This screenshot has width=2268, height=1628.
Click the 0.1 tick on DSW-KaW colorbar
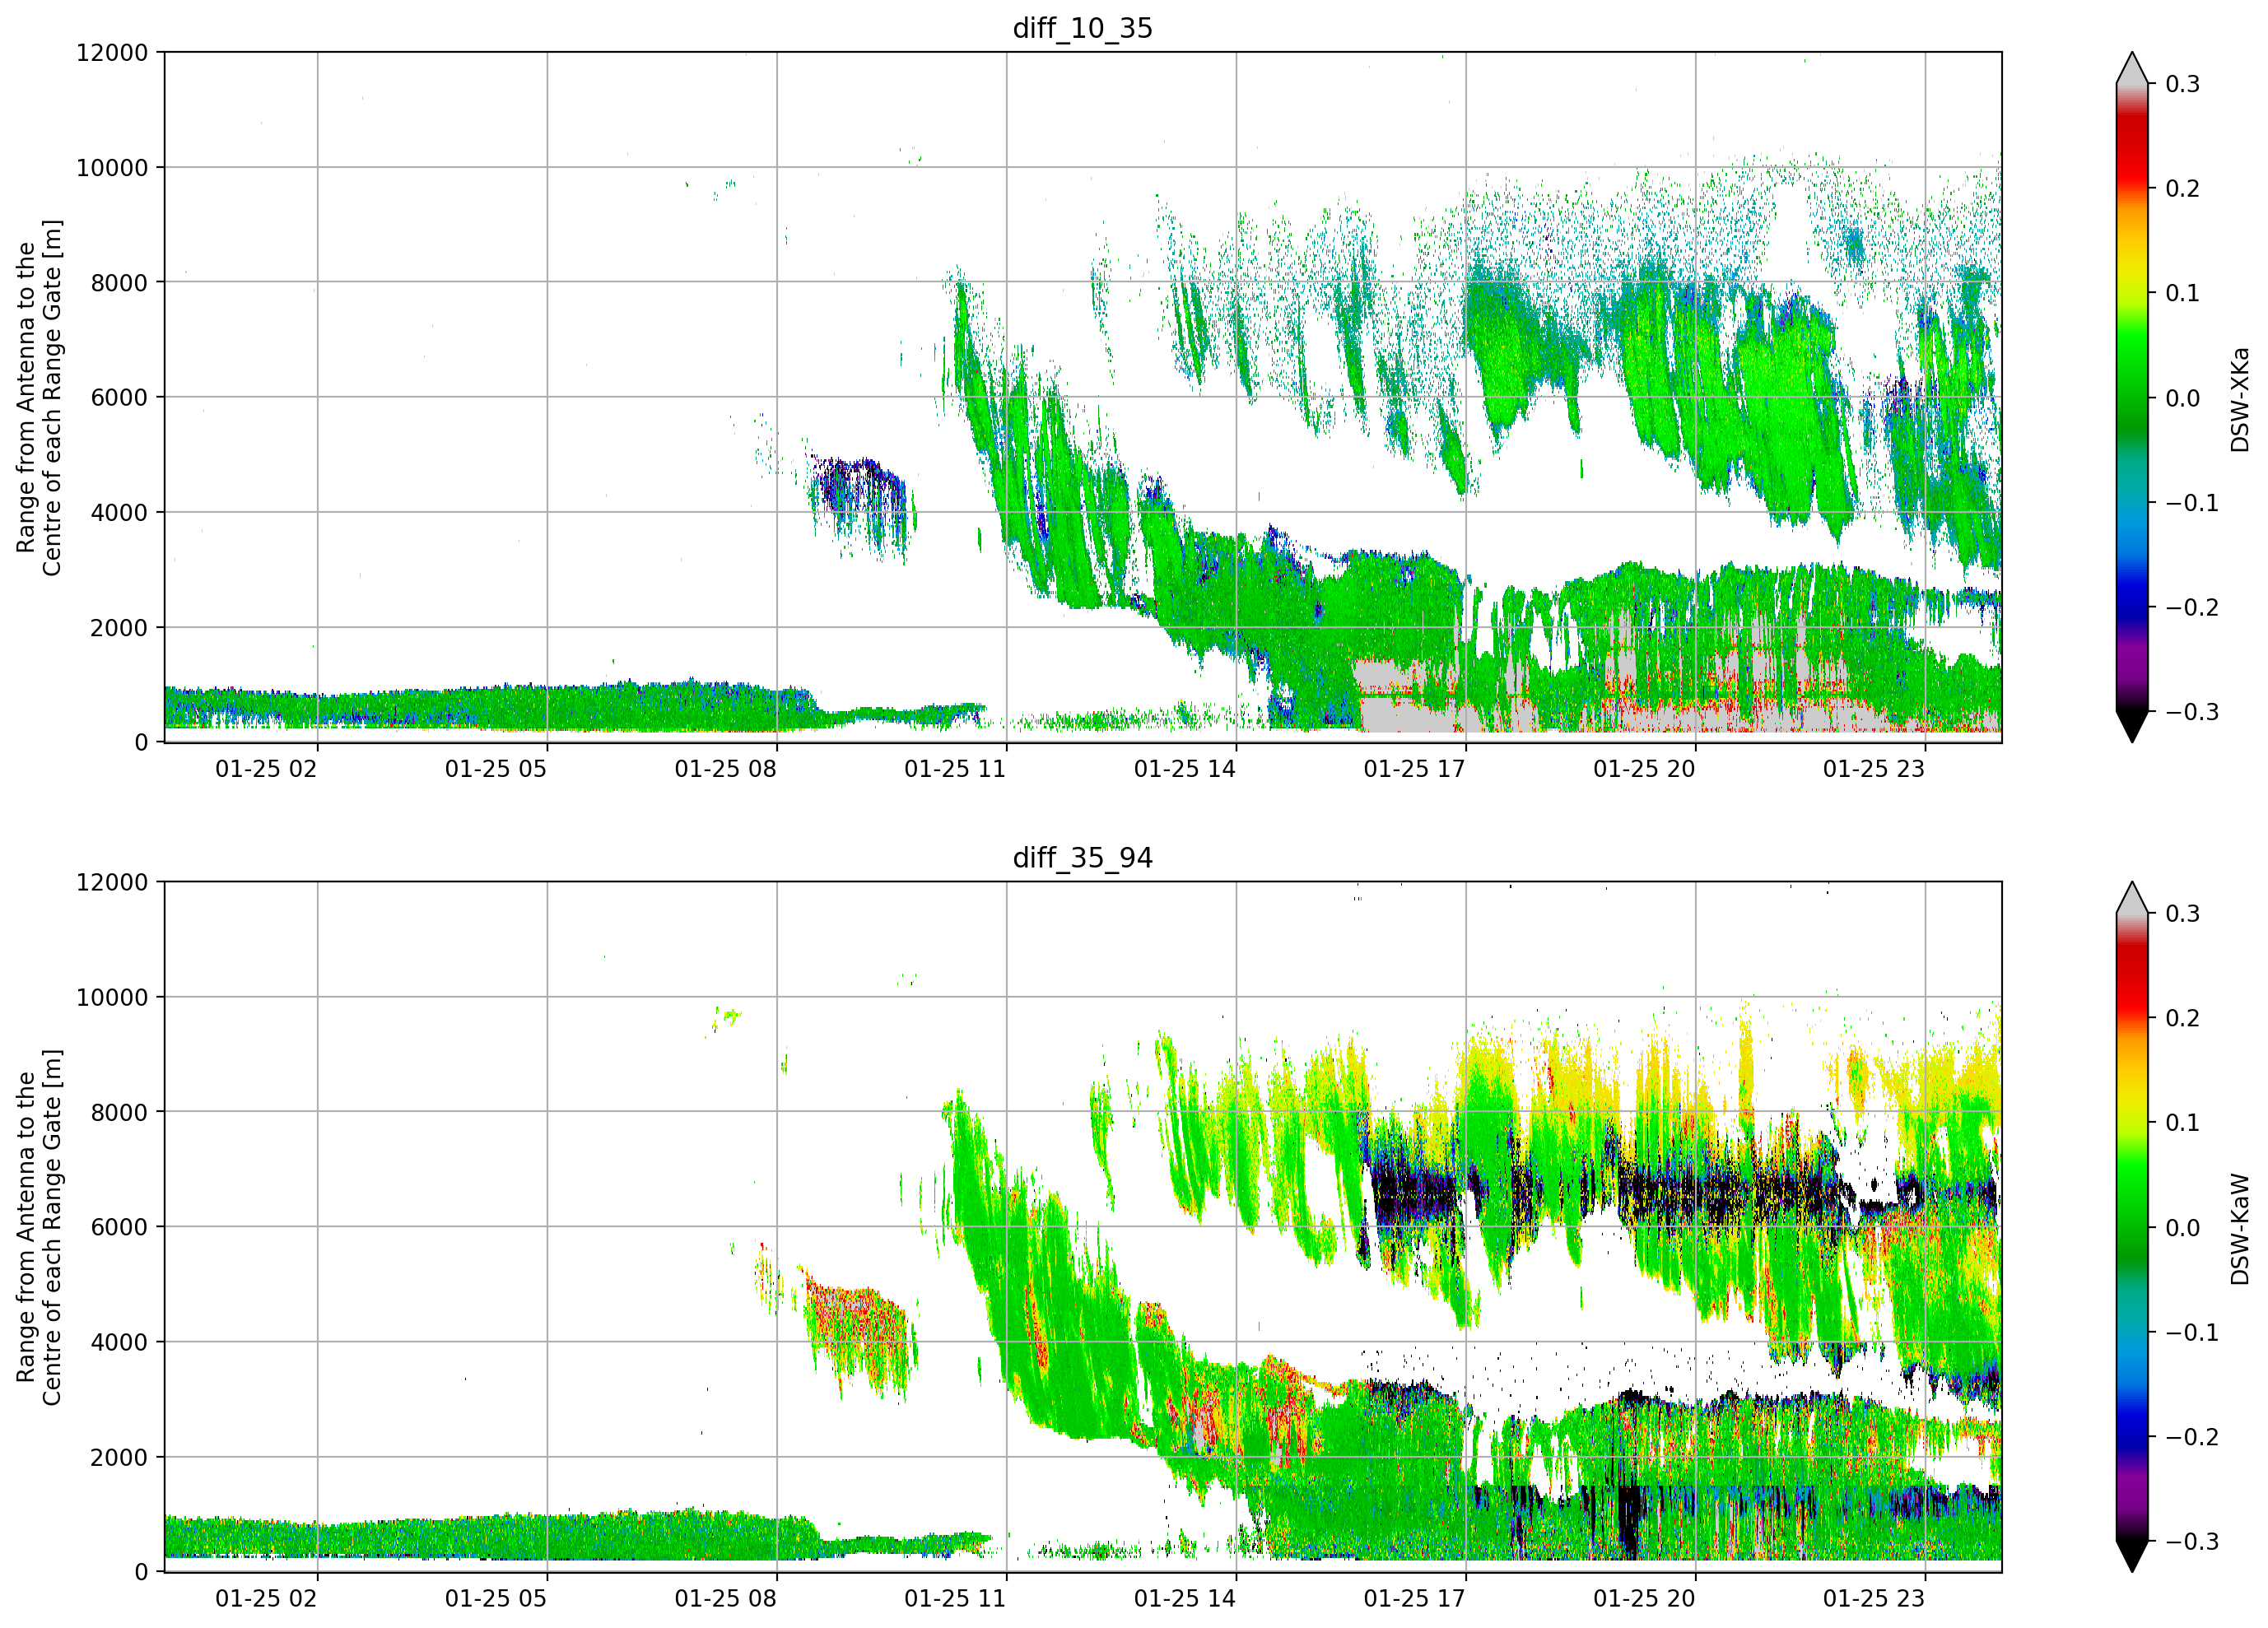[x=2182, y=1123]
